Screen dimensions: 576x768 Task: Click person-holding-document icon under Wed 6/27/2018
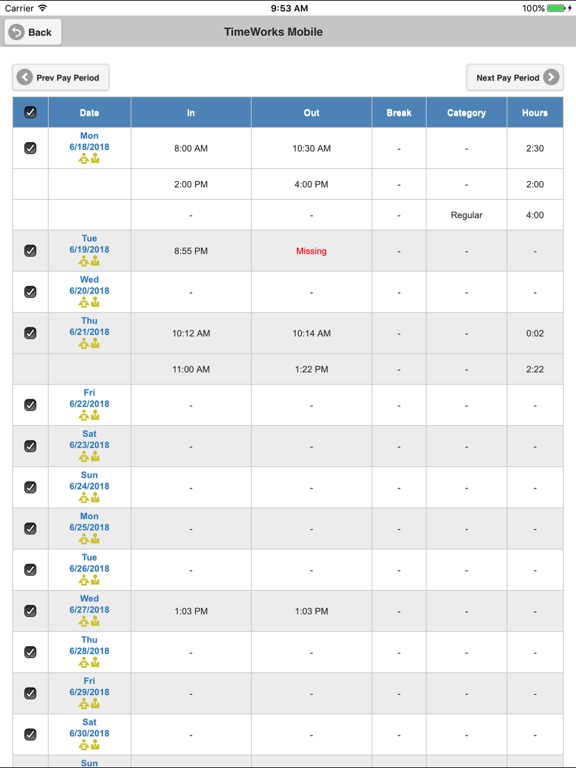84,621
